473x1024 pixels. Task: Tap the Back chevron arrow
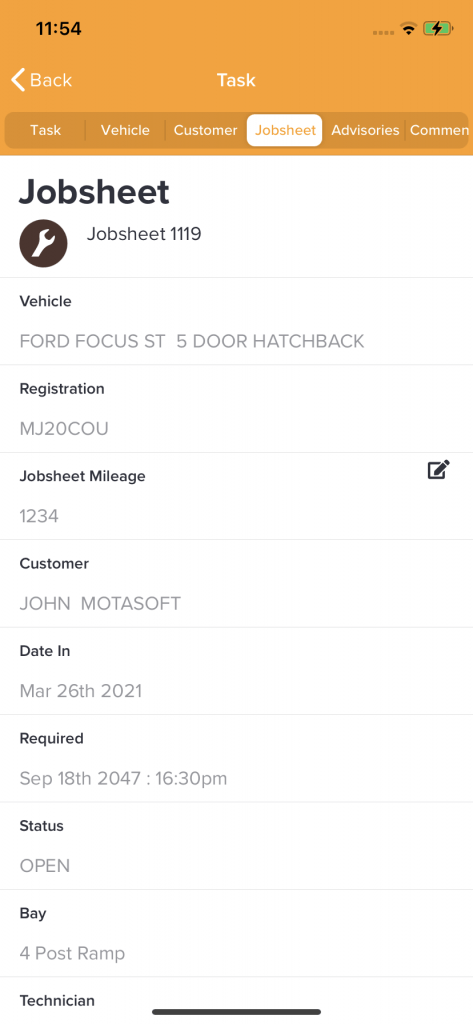tap(18, 80)
